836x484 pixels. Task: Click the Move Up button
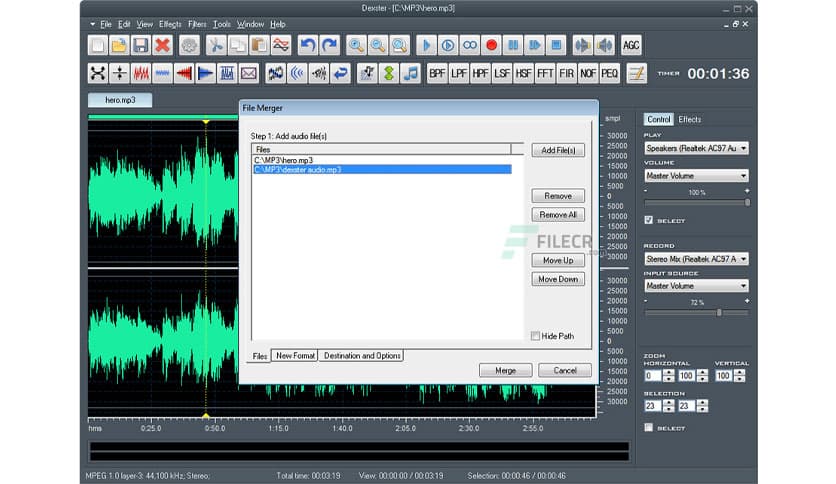(x=558, y=260)
